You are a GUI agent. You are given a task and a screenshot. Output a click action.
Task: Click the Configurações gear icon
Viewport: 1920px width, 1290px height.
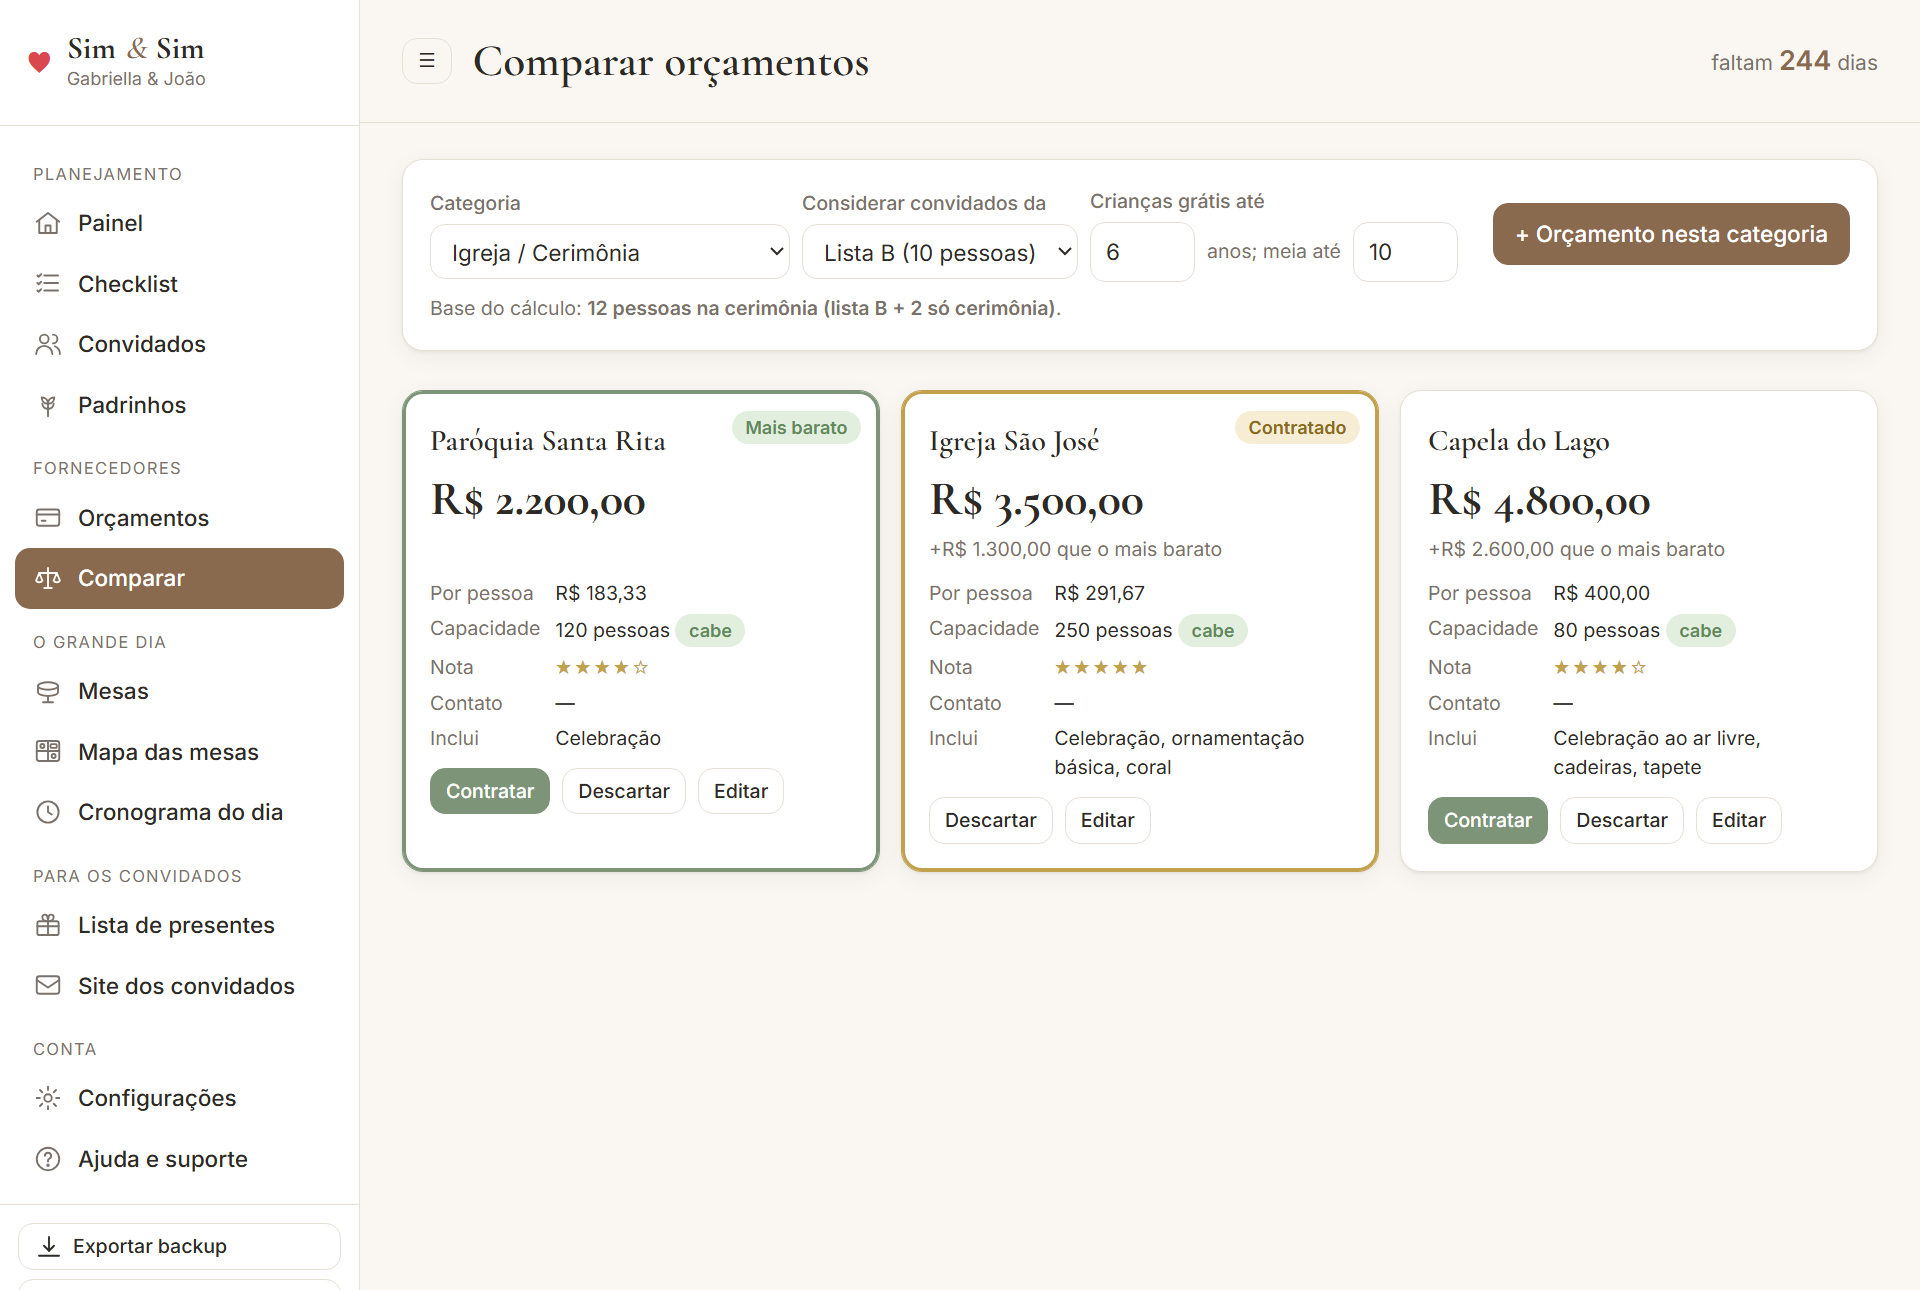pyautogui.click(x=48, y=1098)
